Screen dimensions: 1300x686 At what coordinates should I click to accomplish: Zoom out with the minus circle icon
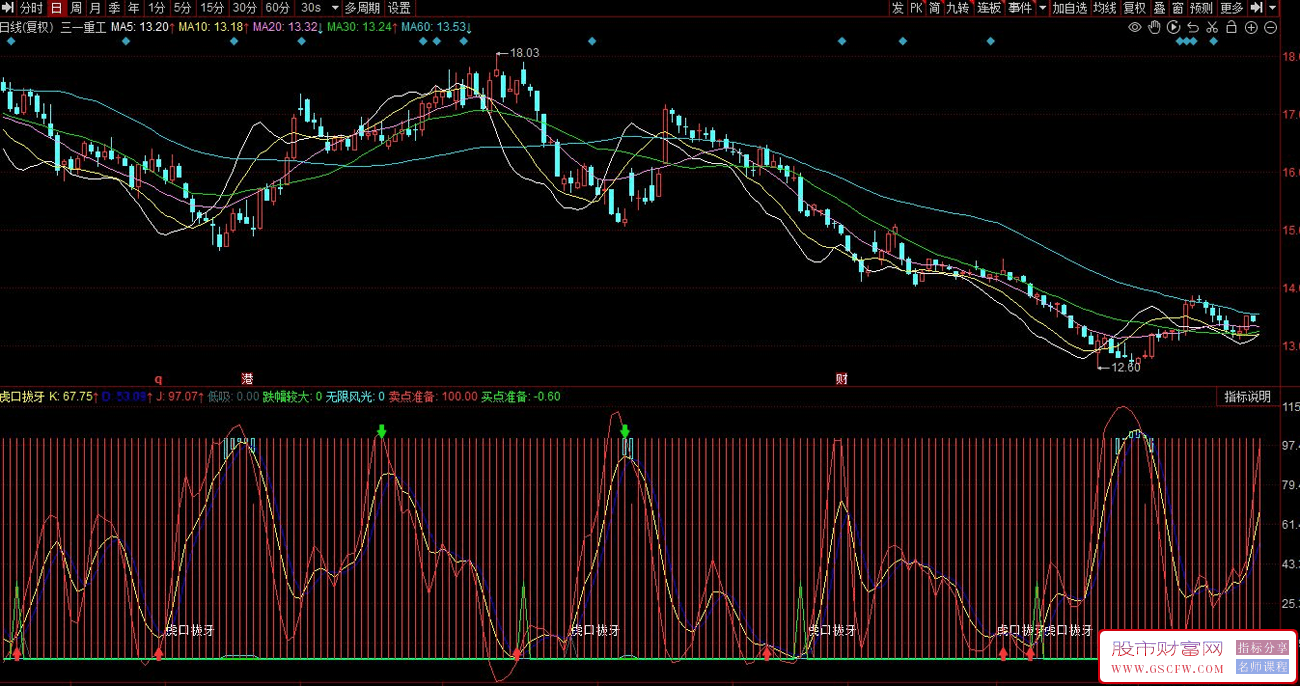coord(1270,27)
